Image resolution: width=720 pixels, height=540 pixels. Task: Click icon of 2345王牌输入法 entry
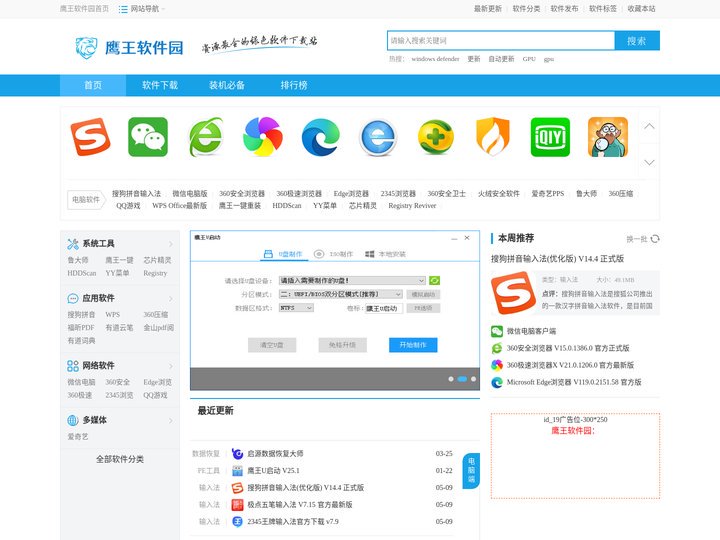click(237, 522)
